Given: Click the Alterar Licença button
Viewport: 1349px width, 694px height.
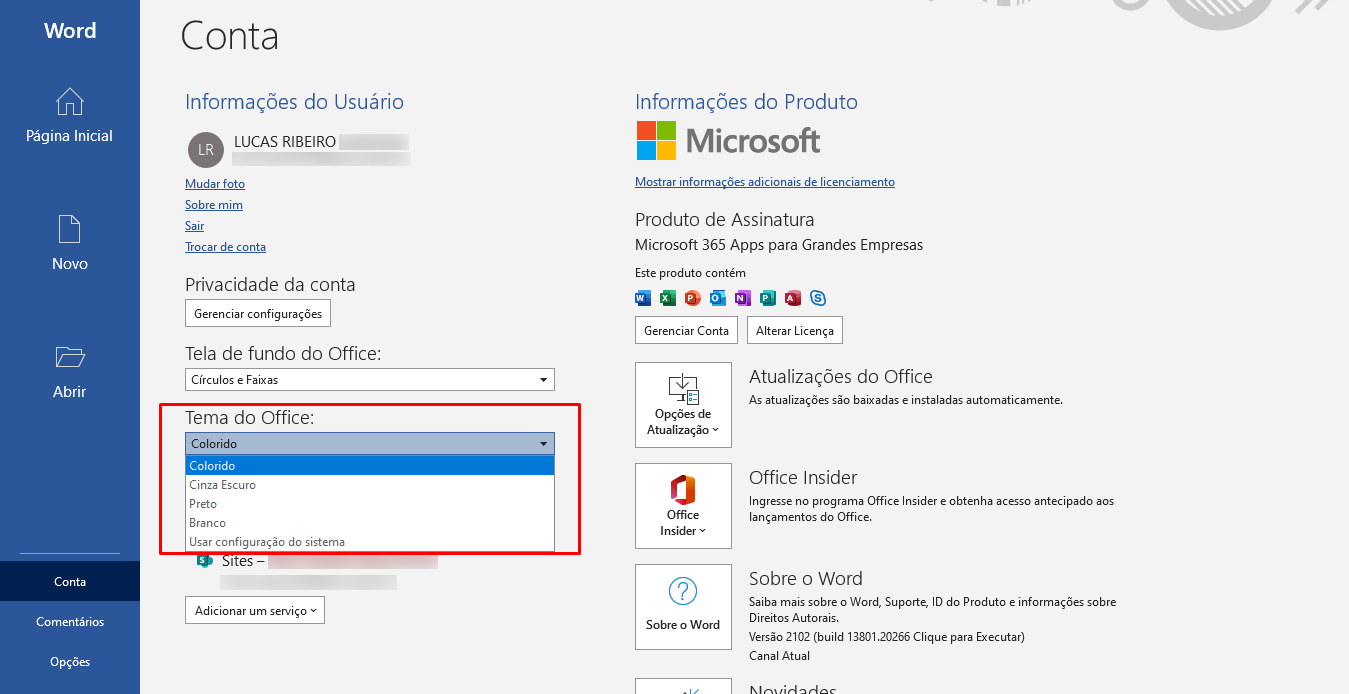Looking at the screenshot, I should 794,330.
